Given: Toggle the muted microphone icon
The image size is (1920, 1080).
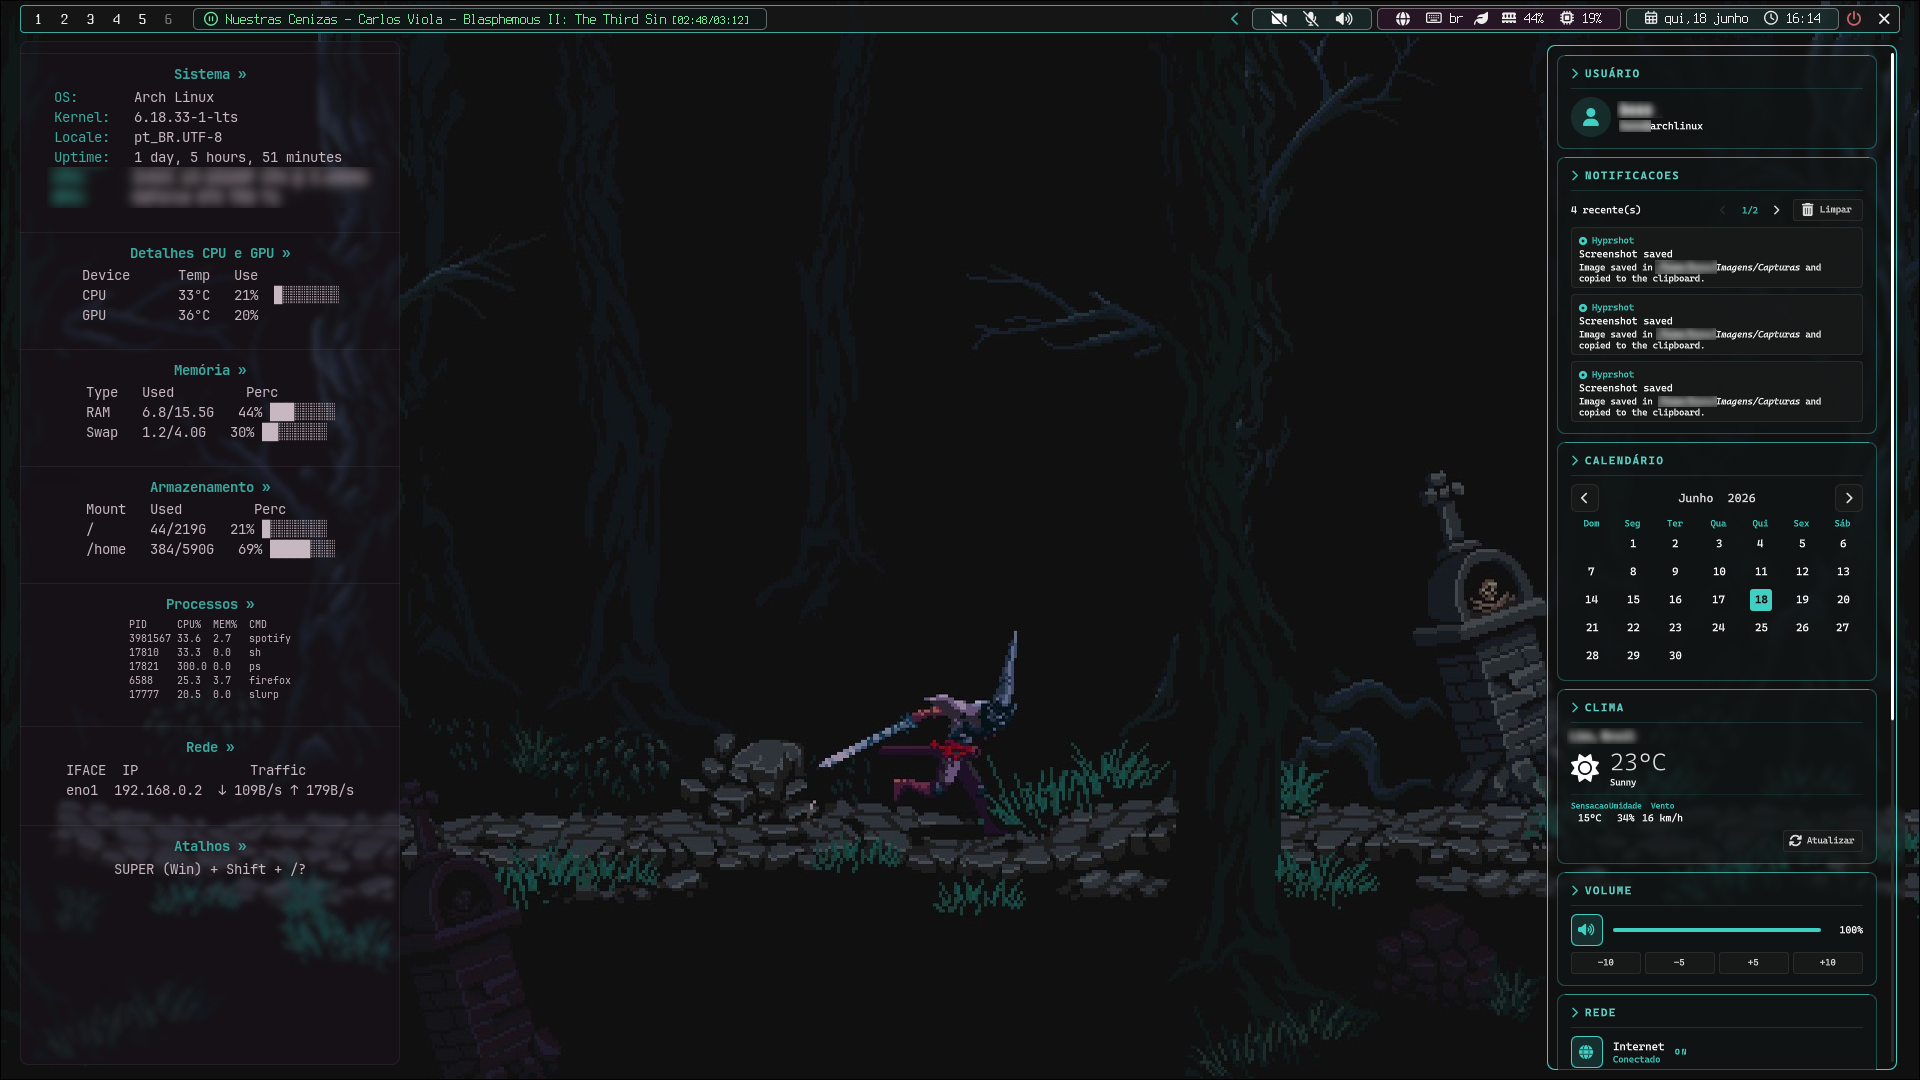Looking at the screenshot, I should [1311, 19].
